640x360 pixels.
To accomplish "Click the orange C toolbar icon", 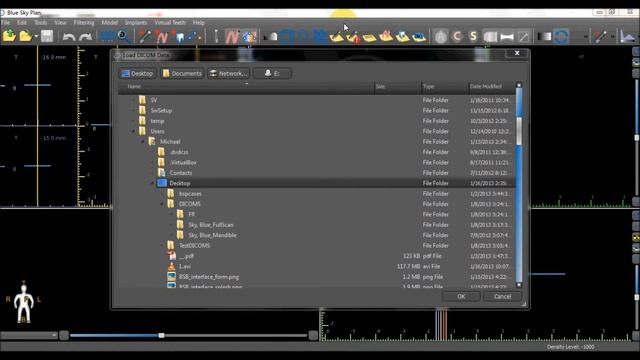I will tap(457, 37).
